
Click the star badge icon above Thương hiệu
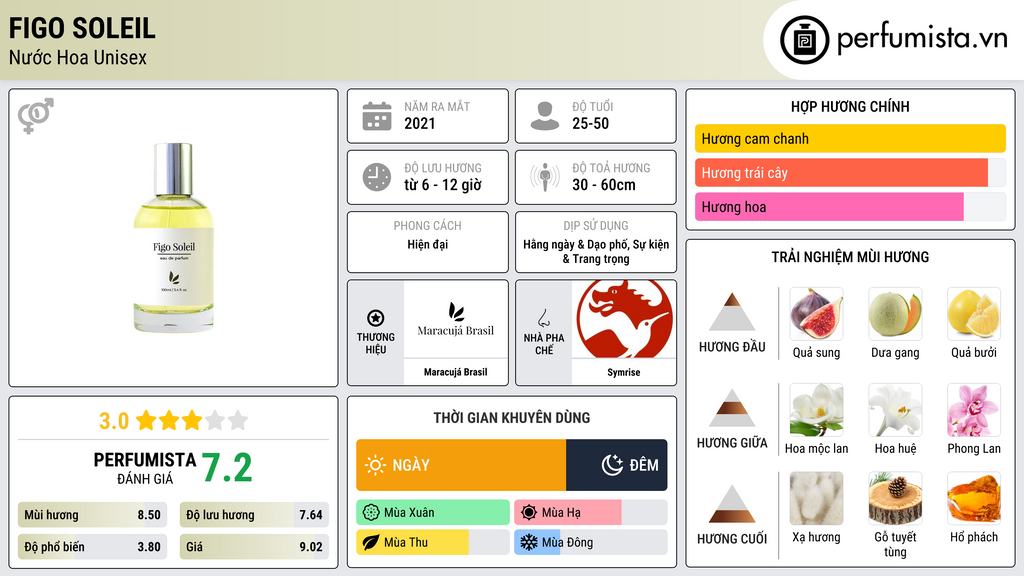point(376,318)
